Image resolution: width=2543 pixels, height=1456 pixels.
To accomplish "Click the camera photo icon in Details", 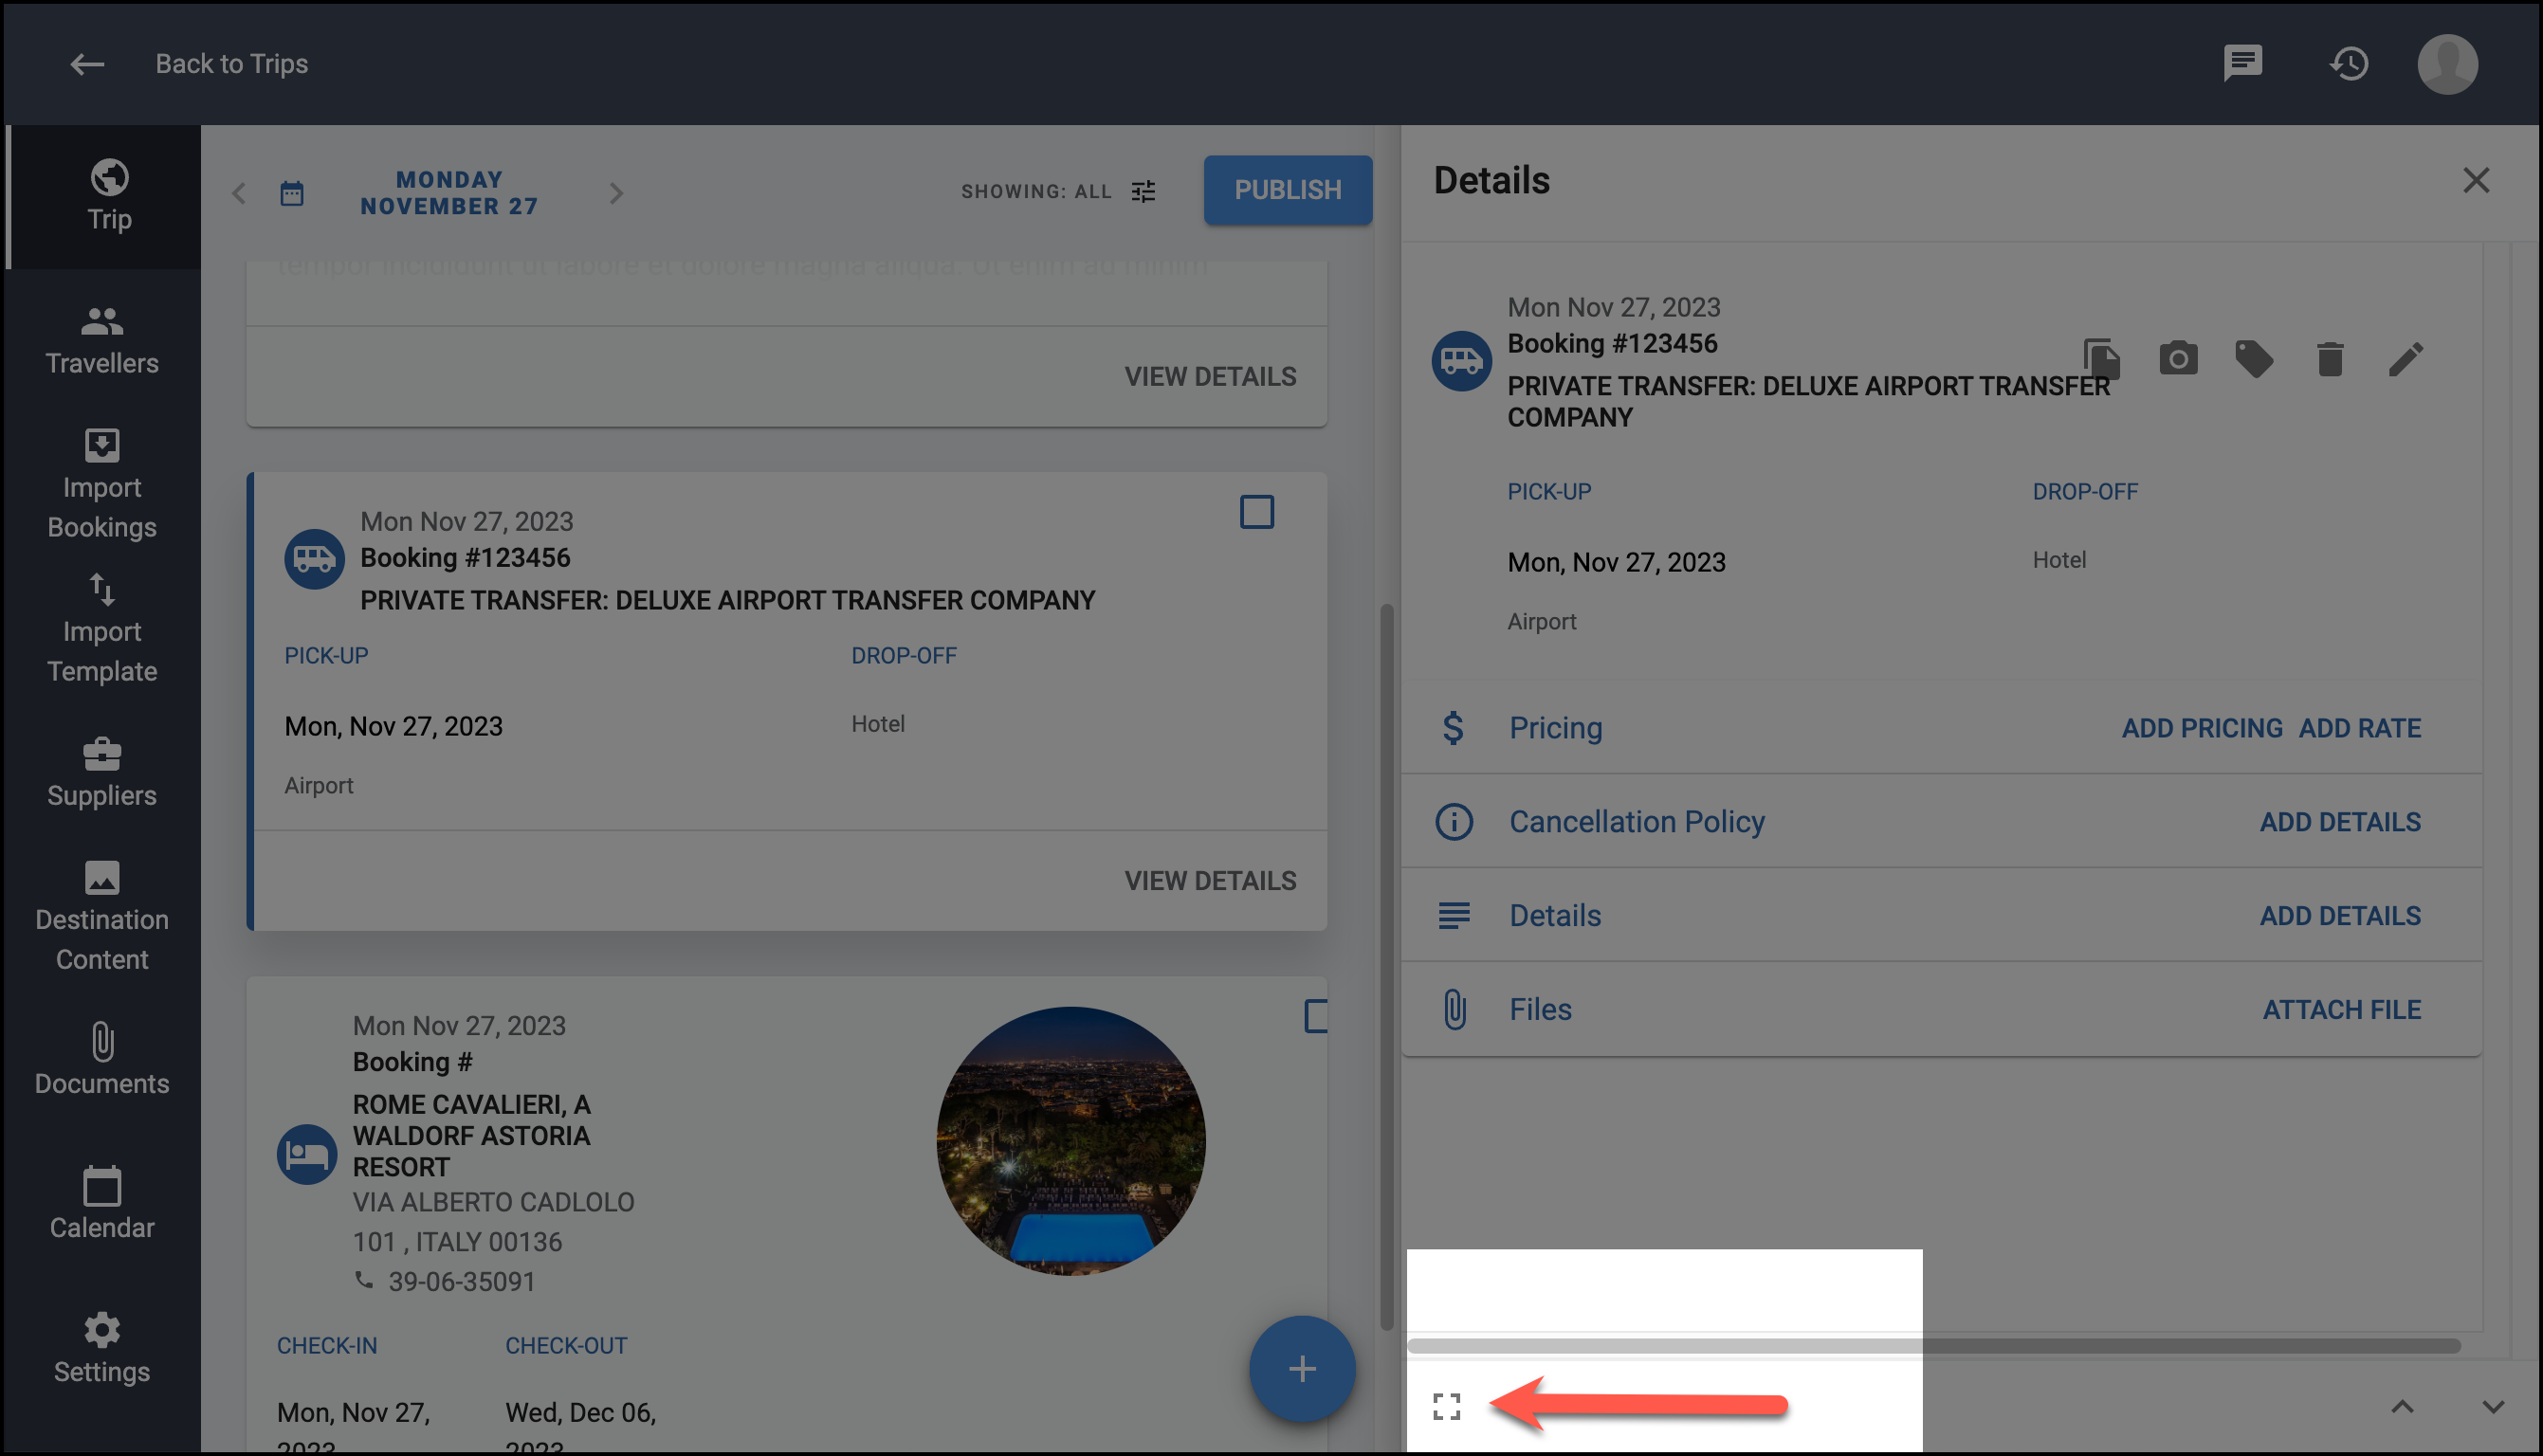I will (2178, 358).
